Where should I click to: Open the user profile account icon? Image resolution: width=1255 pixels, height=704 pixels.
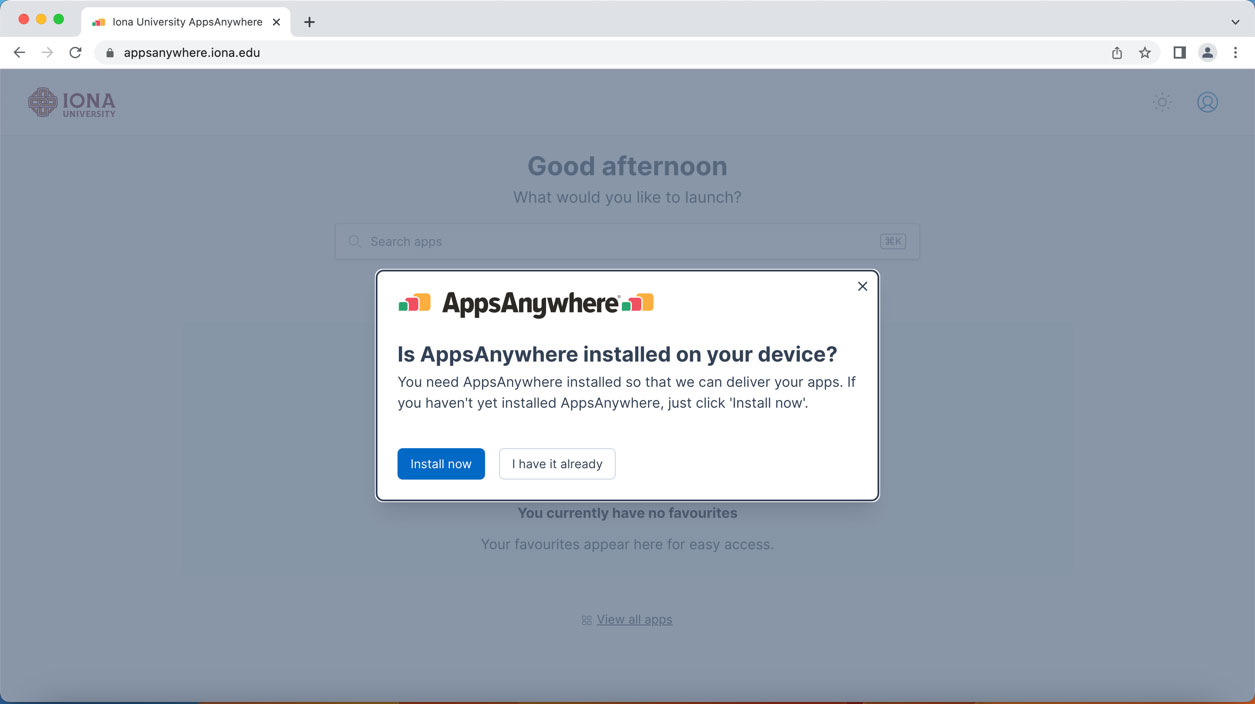1207,102
